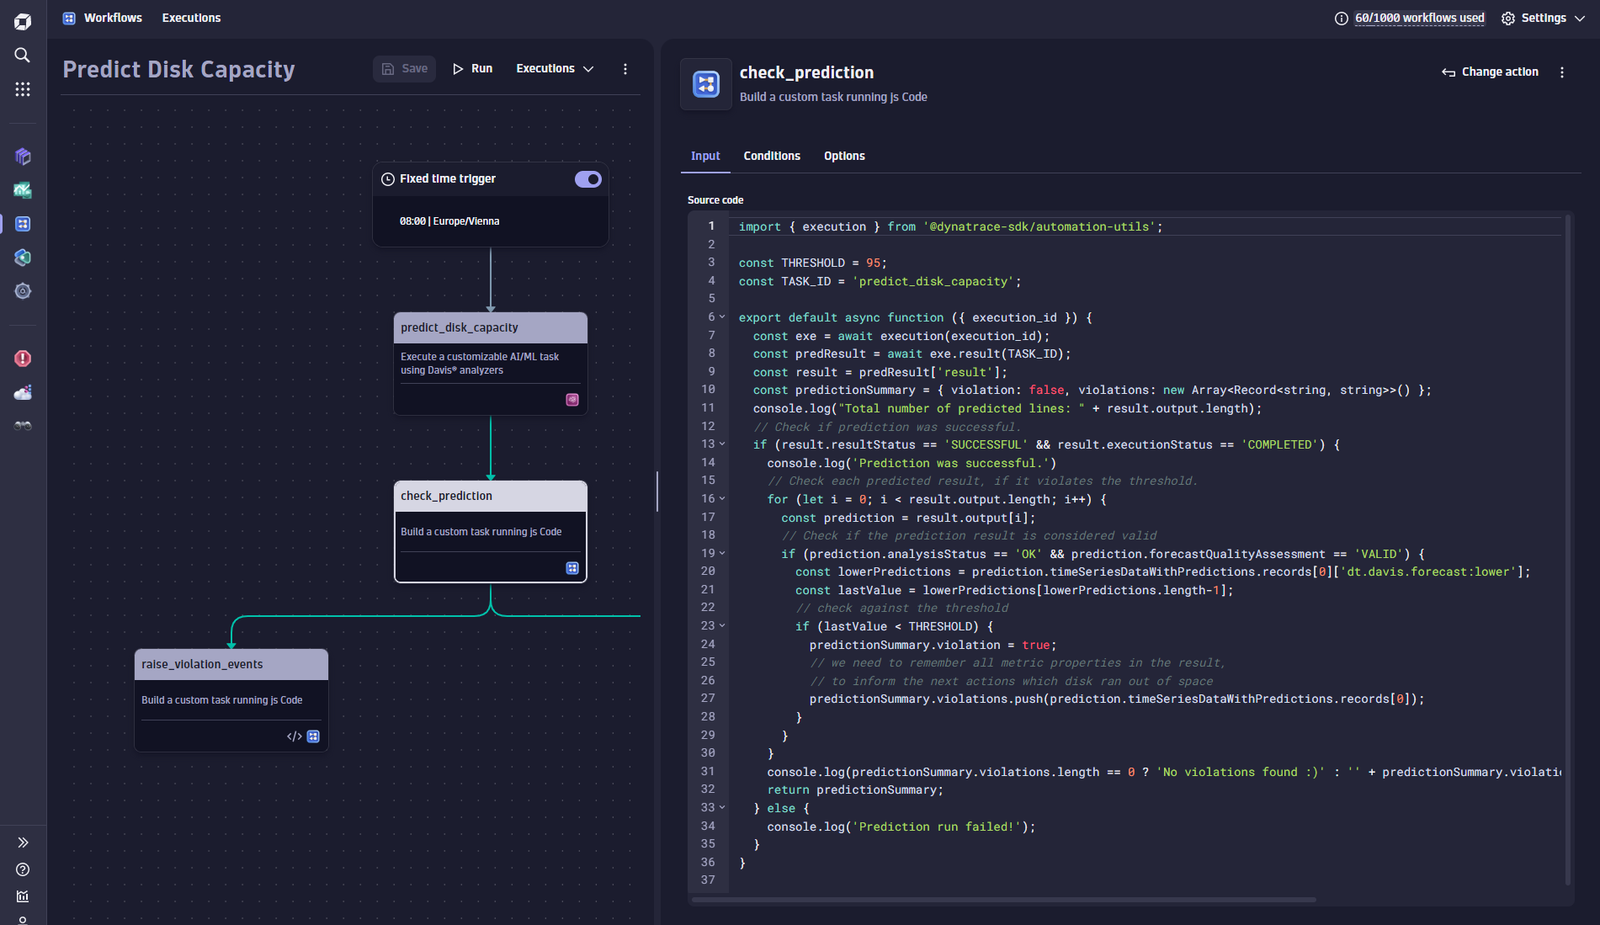This screenshot has width=1600, height=925.
Task: Open the 60/1000 workflows used link
Action: (x=1419, y=18)
